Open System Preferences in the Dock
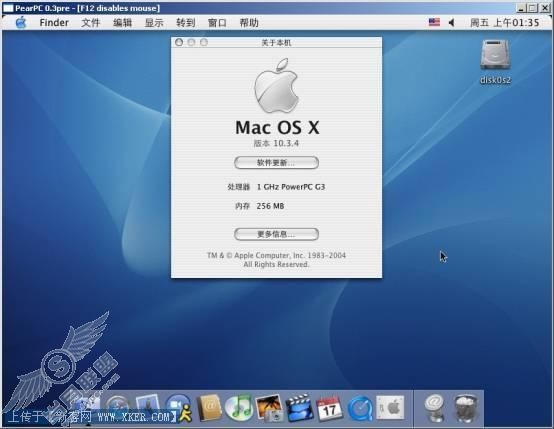The height and width of the screenshot is (429, 554). [x=390, y=407]
